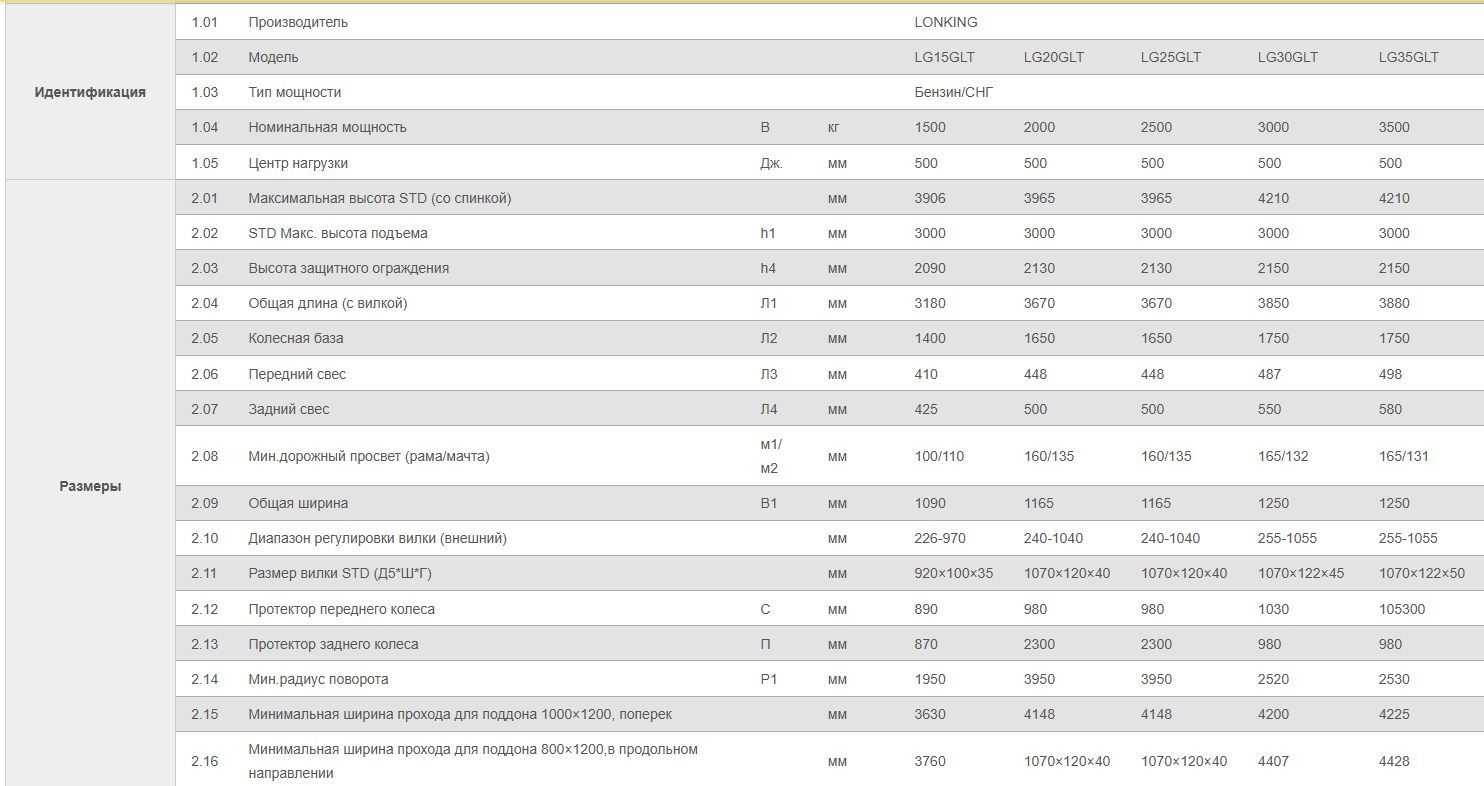Viewport: 1484px width, 786px height.
Task: Click Диапазон регулировки вилки label
Action: pos(378,538)
